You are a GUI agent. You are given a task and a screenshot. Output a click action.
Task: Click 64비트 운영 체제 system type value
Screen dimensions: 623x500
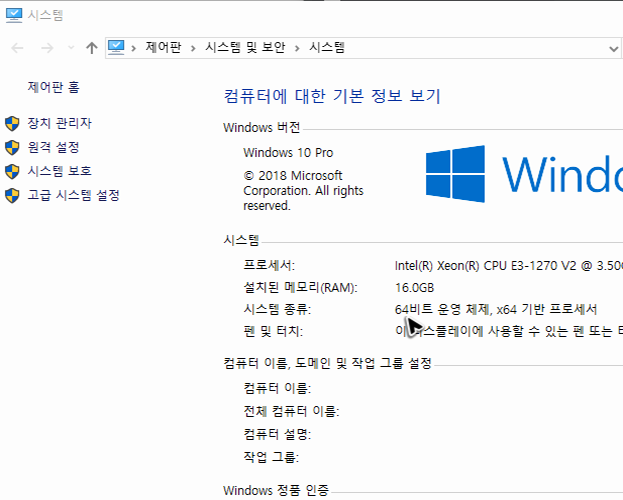click(496, 309)
